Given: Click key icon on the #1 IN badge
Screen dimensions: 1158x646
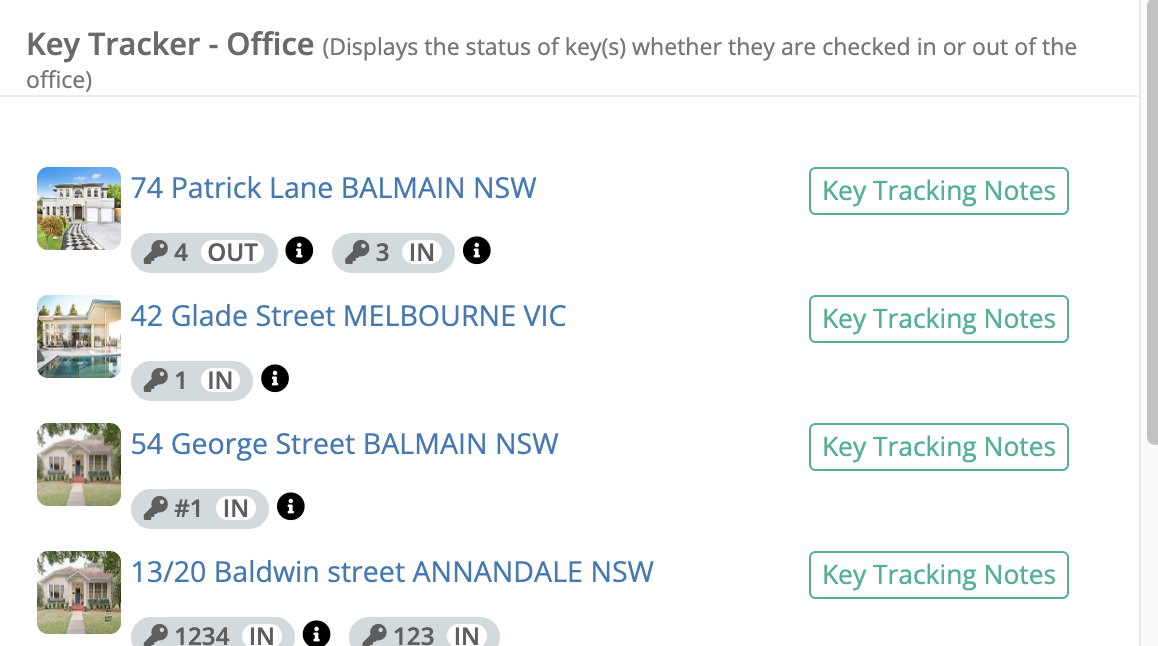Looking at the screenshot, I should [x=155, y=509].
